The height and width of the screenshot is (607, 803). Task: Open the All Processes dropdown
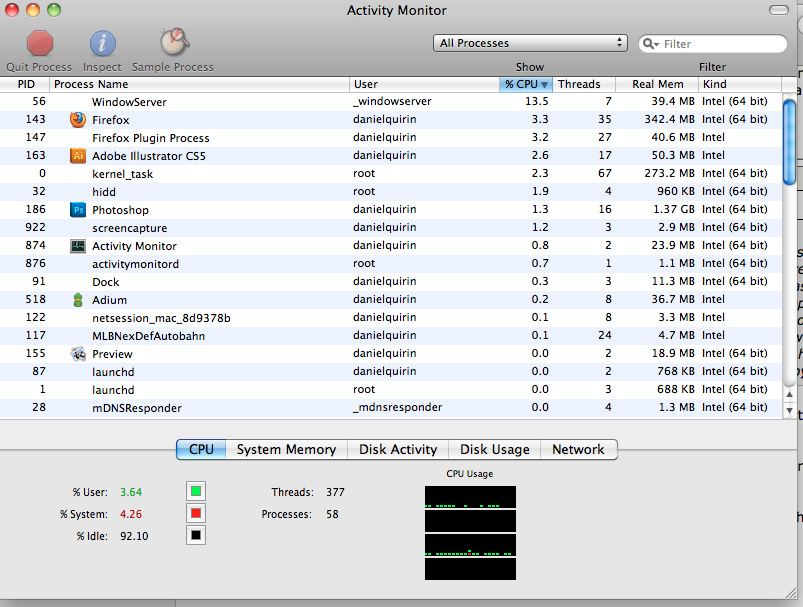530,43
